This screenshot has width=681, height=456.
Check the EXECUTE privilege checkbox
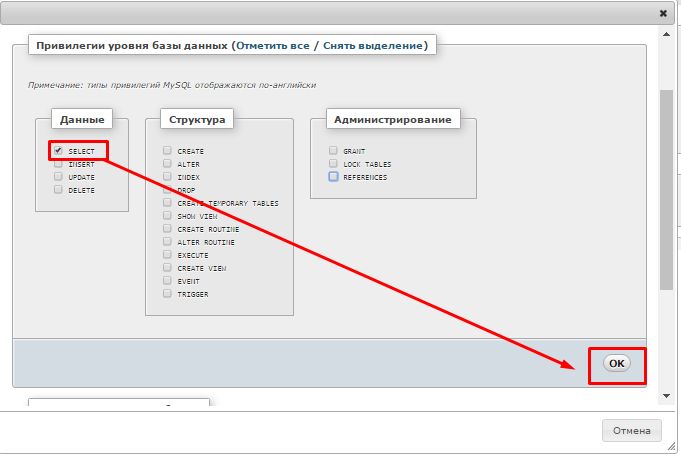pyautogui.click(x=167, y=255)
